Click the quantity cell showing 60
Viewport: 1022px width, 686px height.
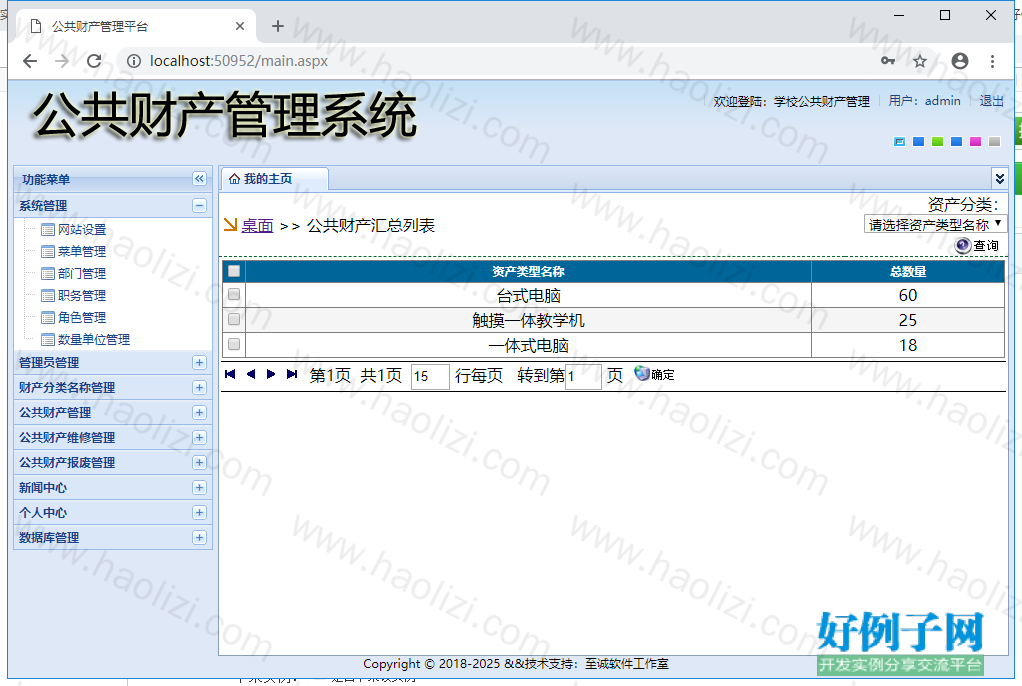click(x=908, y=295)
